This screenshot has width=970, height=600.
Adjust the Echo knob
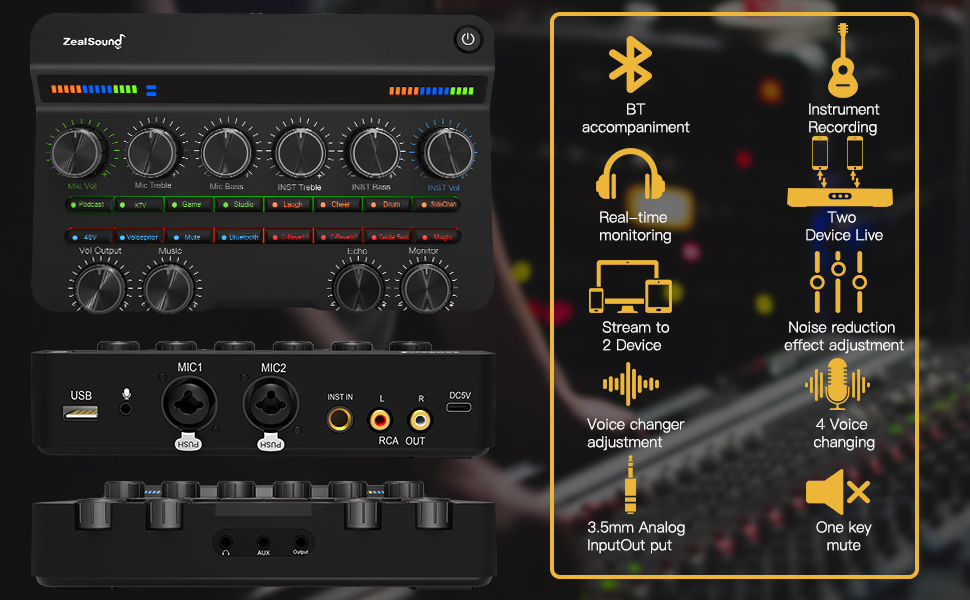coord(357,285)
